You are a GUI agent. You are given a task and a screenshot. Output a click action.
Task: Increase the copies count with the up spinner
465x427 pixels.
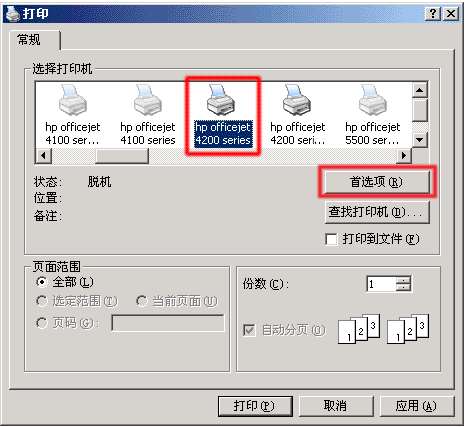404,280
